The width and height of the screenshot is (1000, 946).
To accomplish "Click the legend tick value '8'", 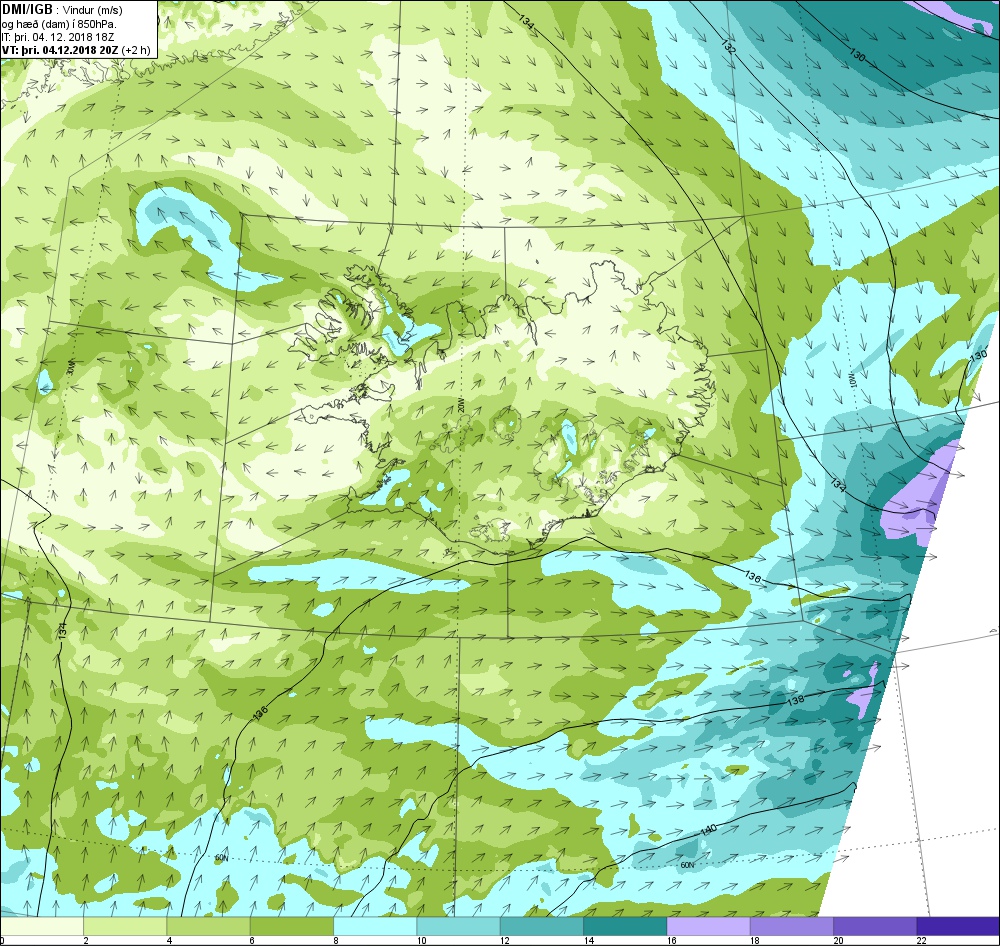I will pyautogui.click(x=335, y=940).
